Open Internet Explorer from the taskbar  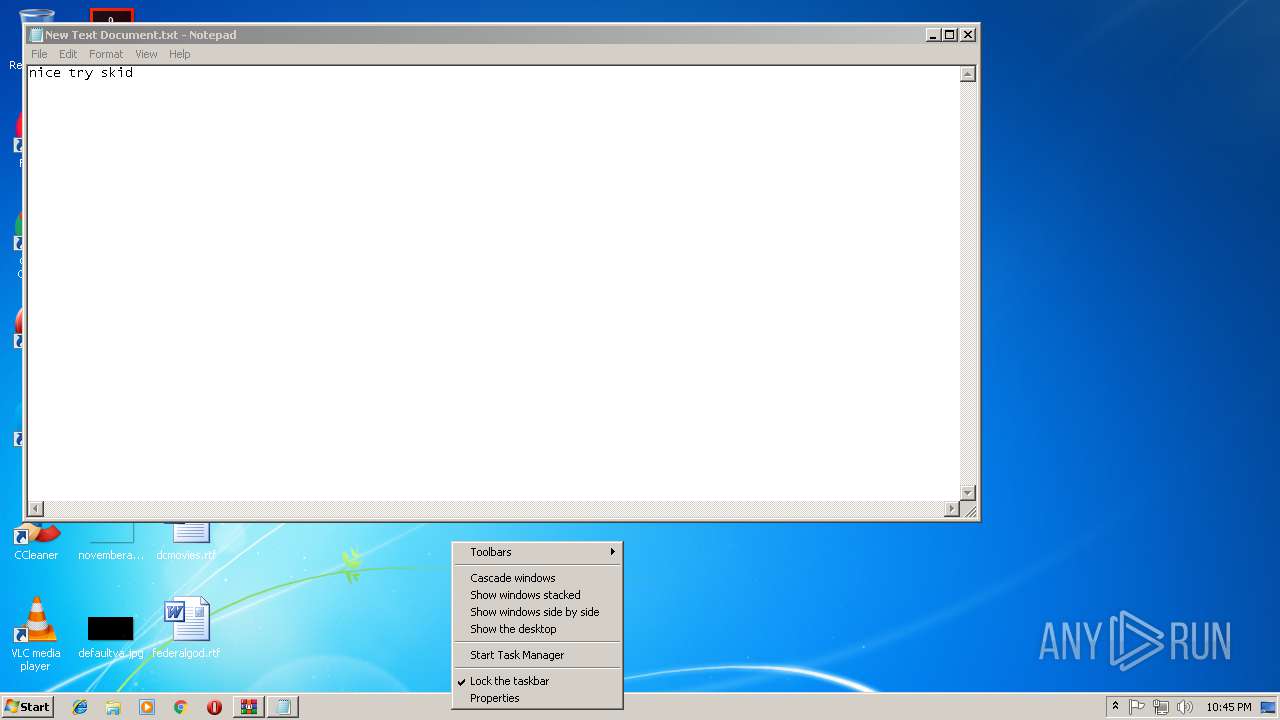tap(80, 707)
